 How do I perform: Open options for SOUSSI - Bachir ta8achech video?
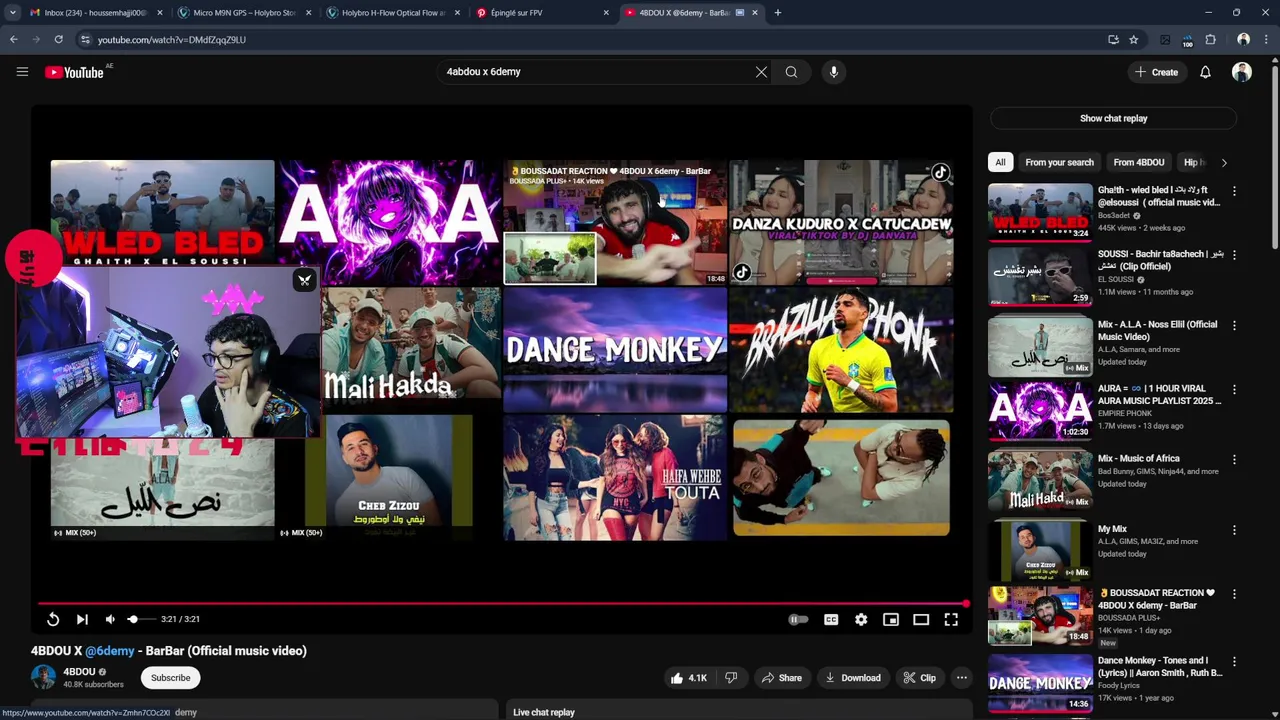[x=1234, y=255]
